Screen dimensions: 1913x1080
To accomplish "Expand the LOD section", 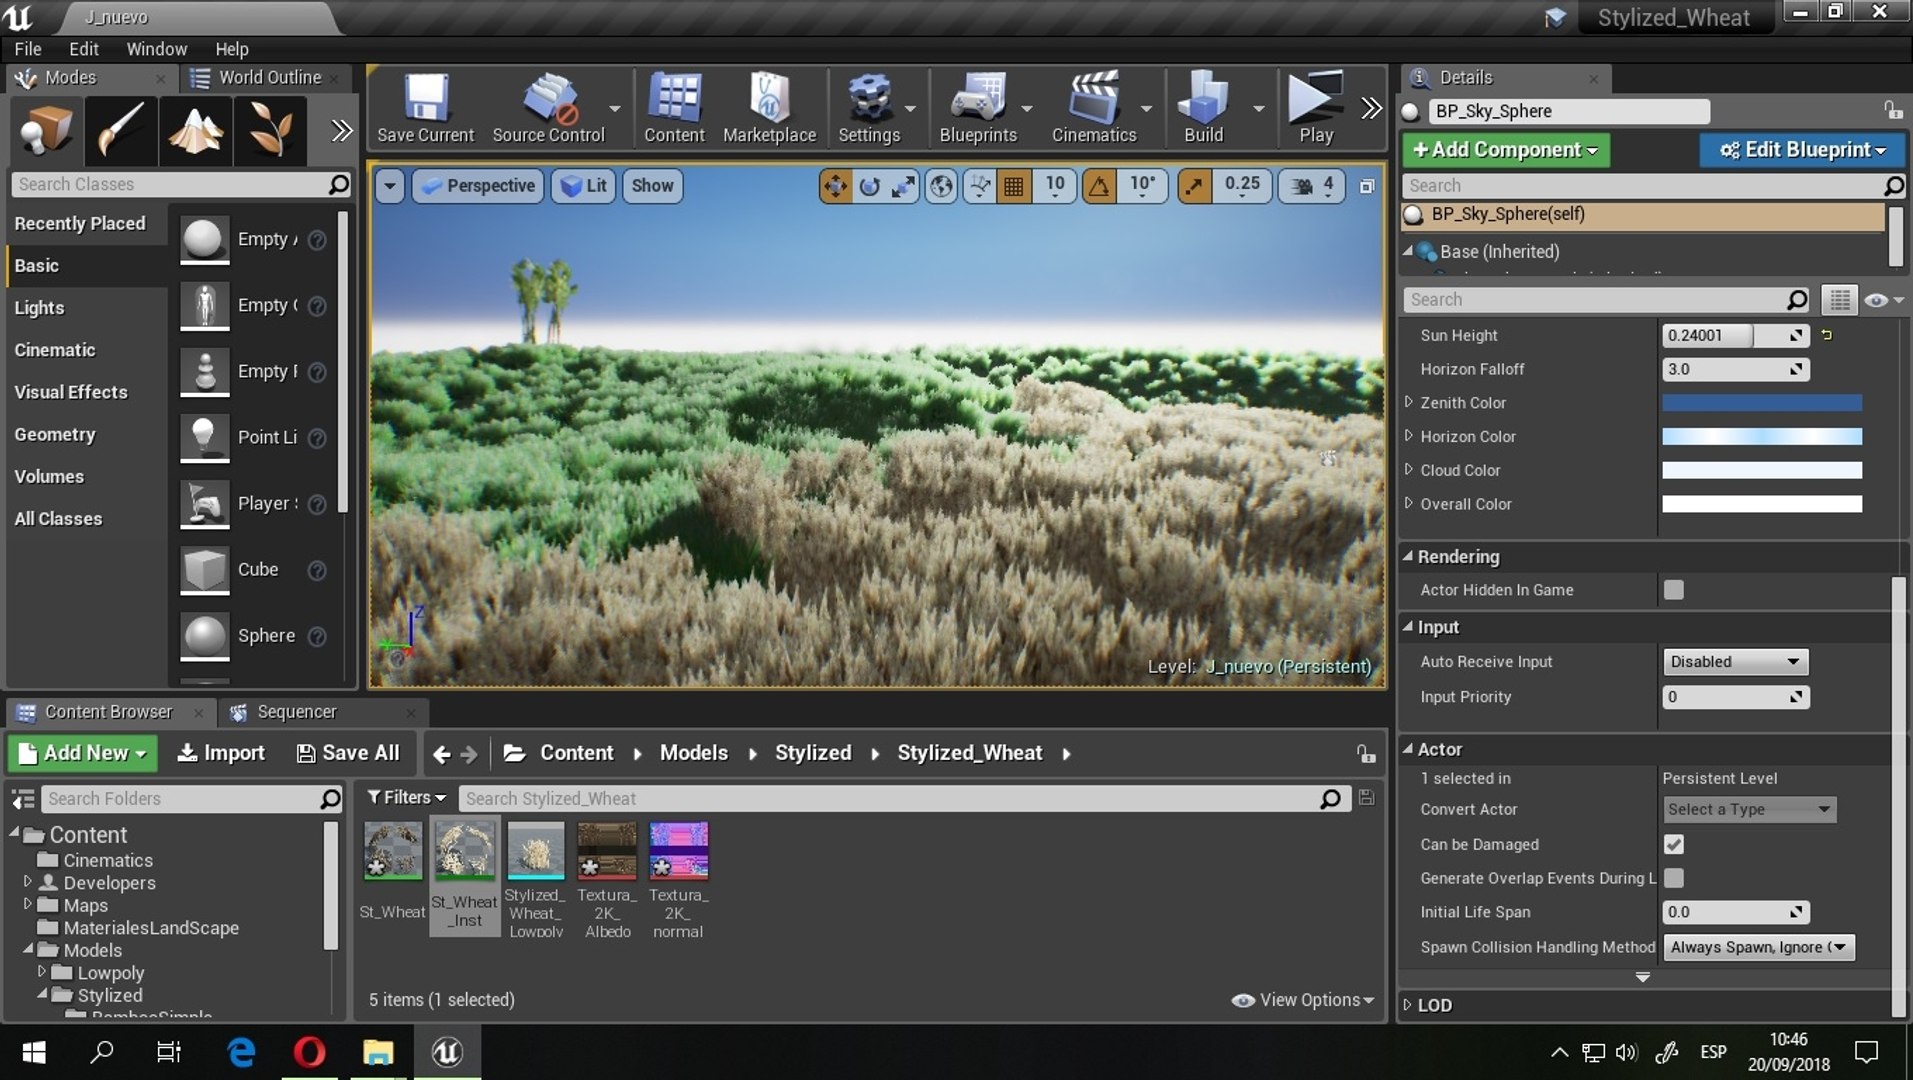I will click(x=1408, y=1005).
